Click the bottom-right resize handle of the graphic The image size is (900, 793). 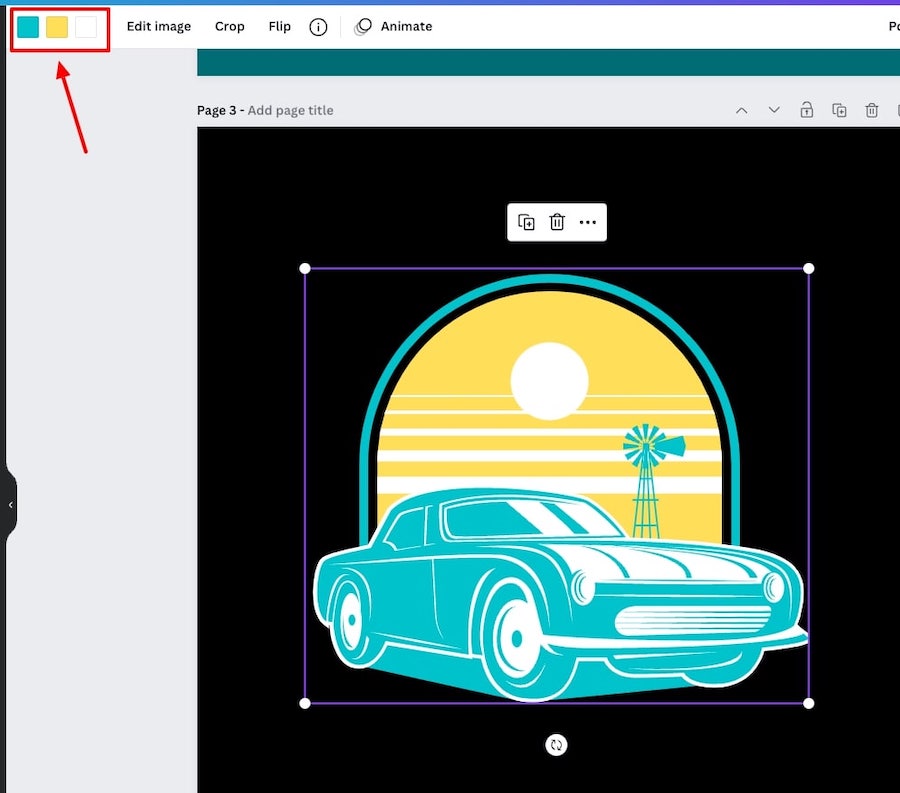click(809, 703)
